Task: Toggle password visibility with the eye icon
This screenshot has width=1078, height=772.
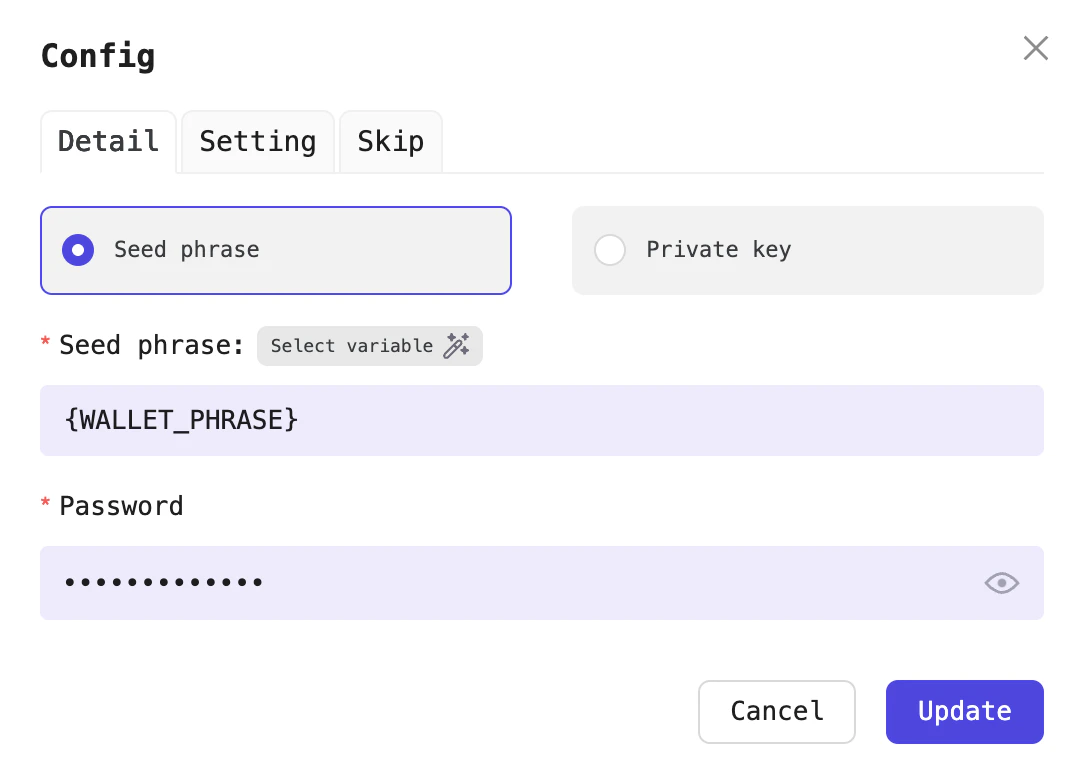Action: pyautogui.click(x=1001, y=583)
